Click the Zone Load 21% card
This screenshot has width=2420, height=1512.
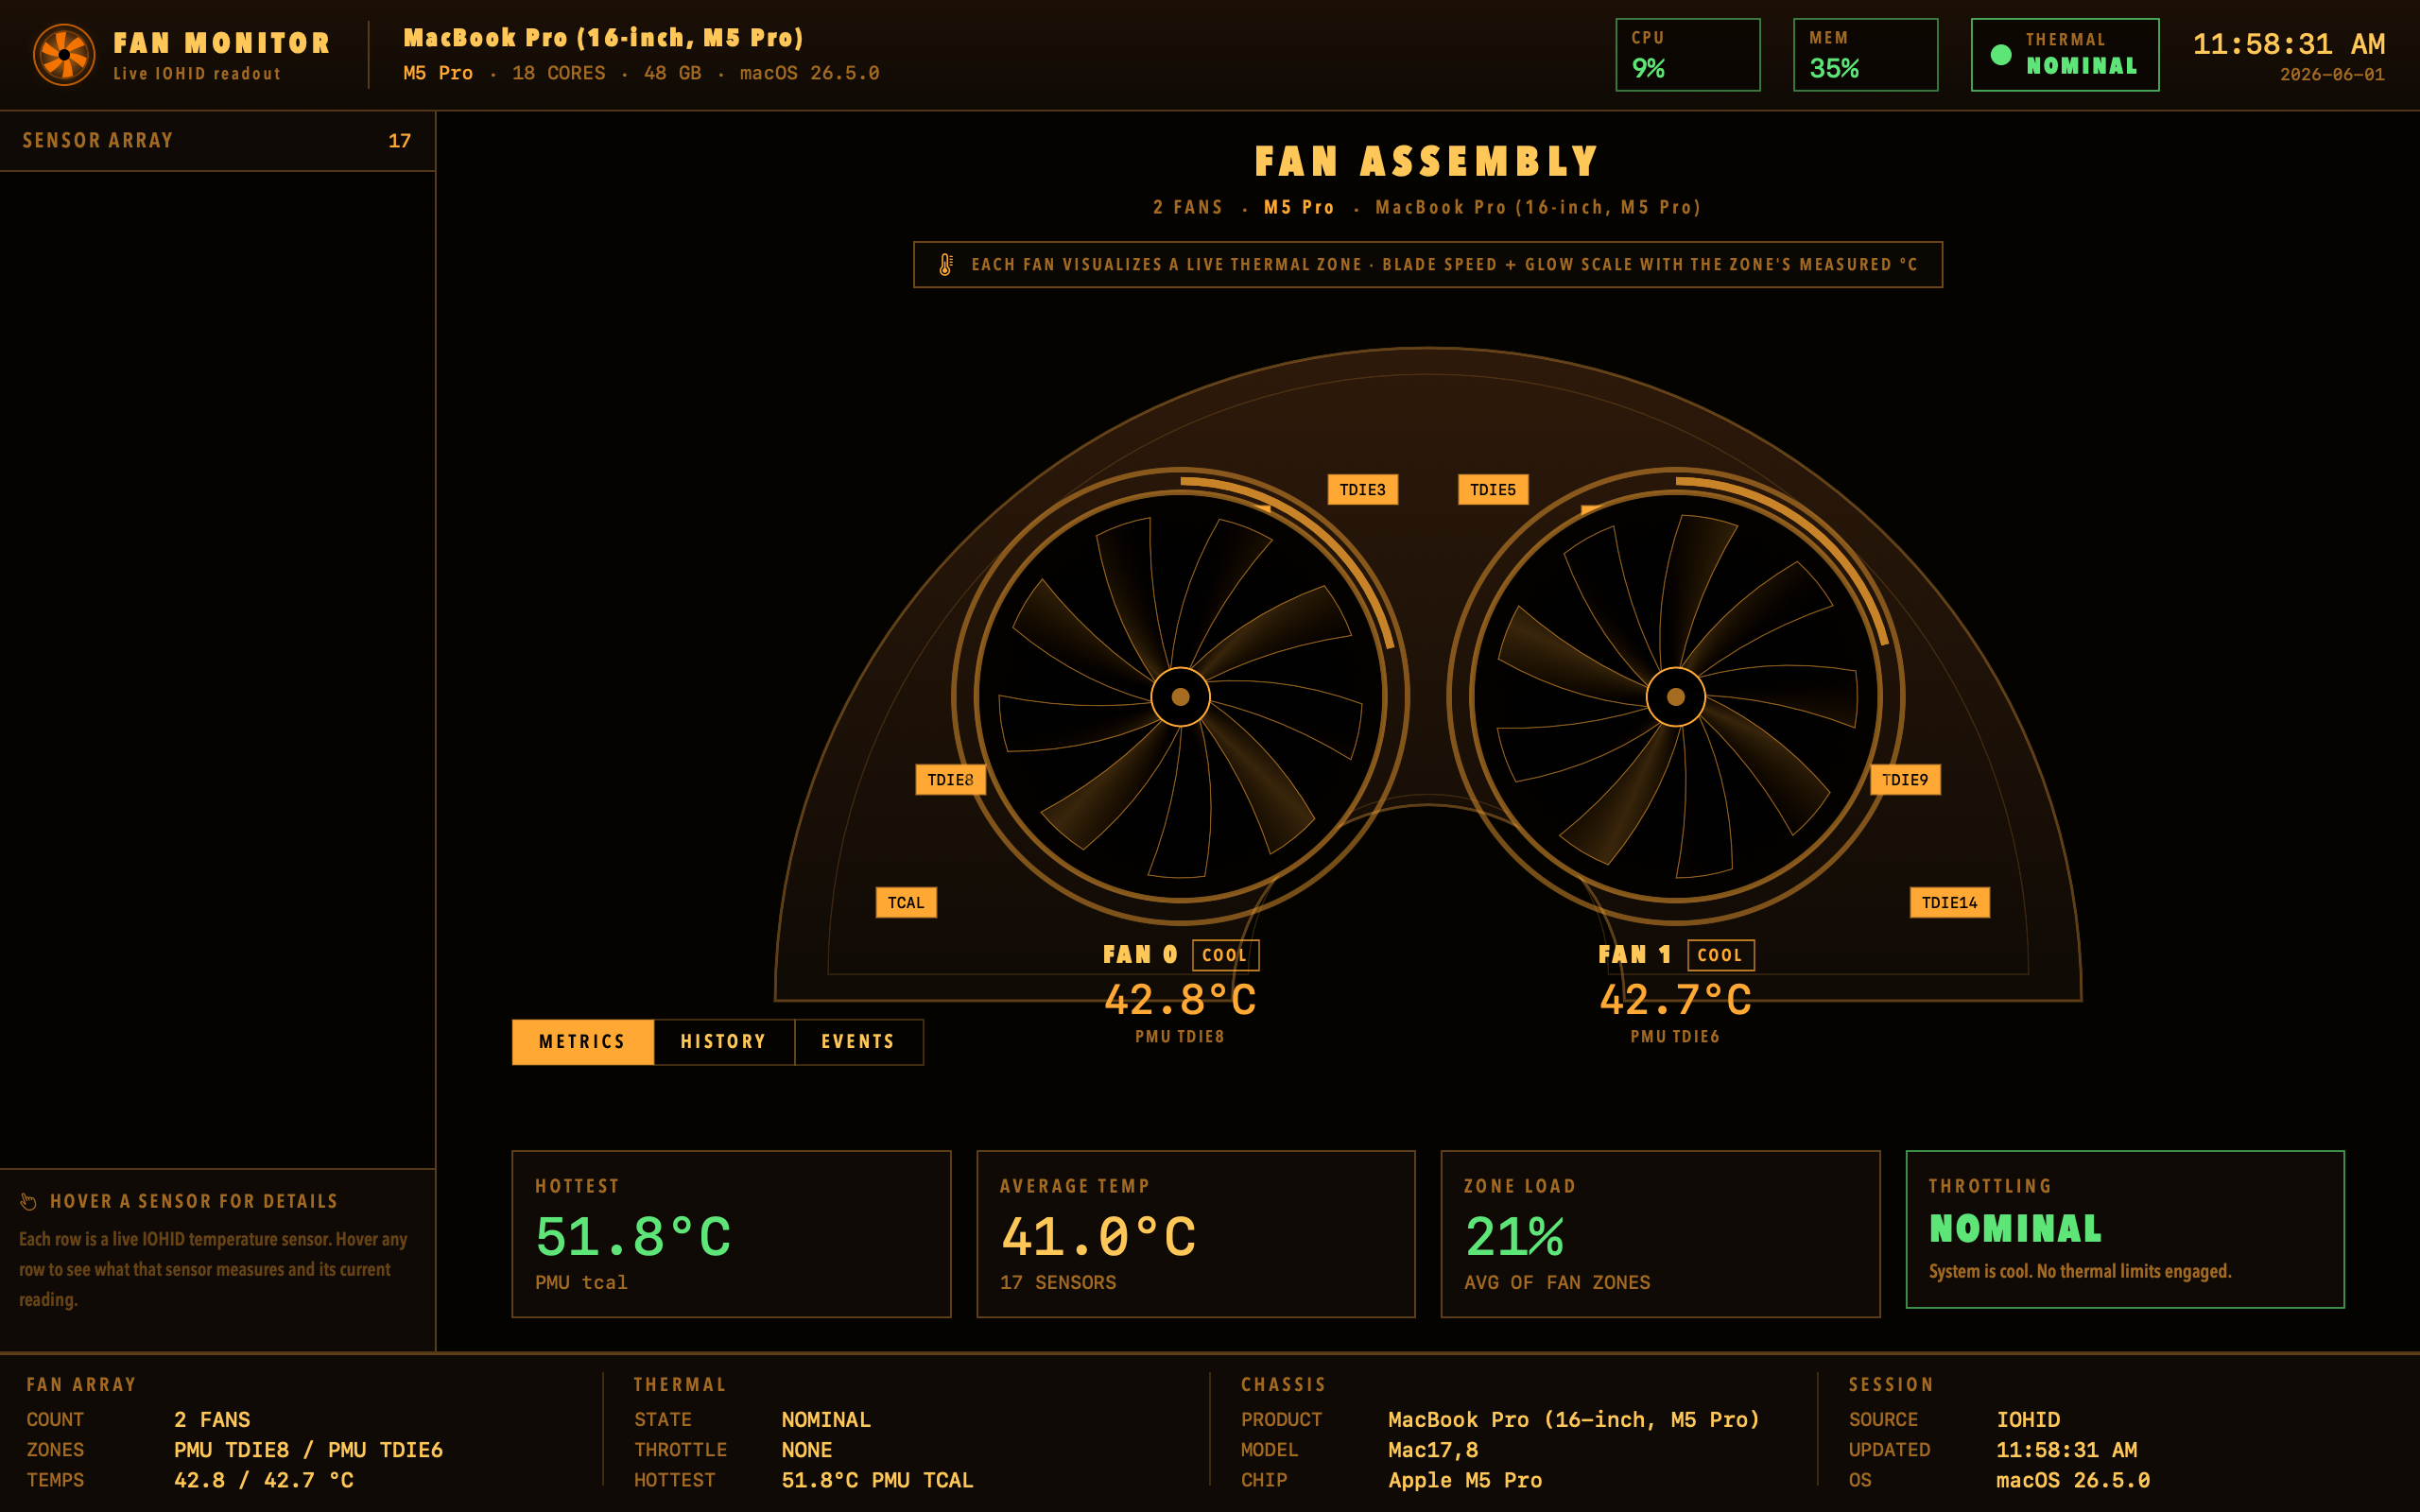tap(1660, 1234)
